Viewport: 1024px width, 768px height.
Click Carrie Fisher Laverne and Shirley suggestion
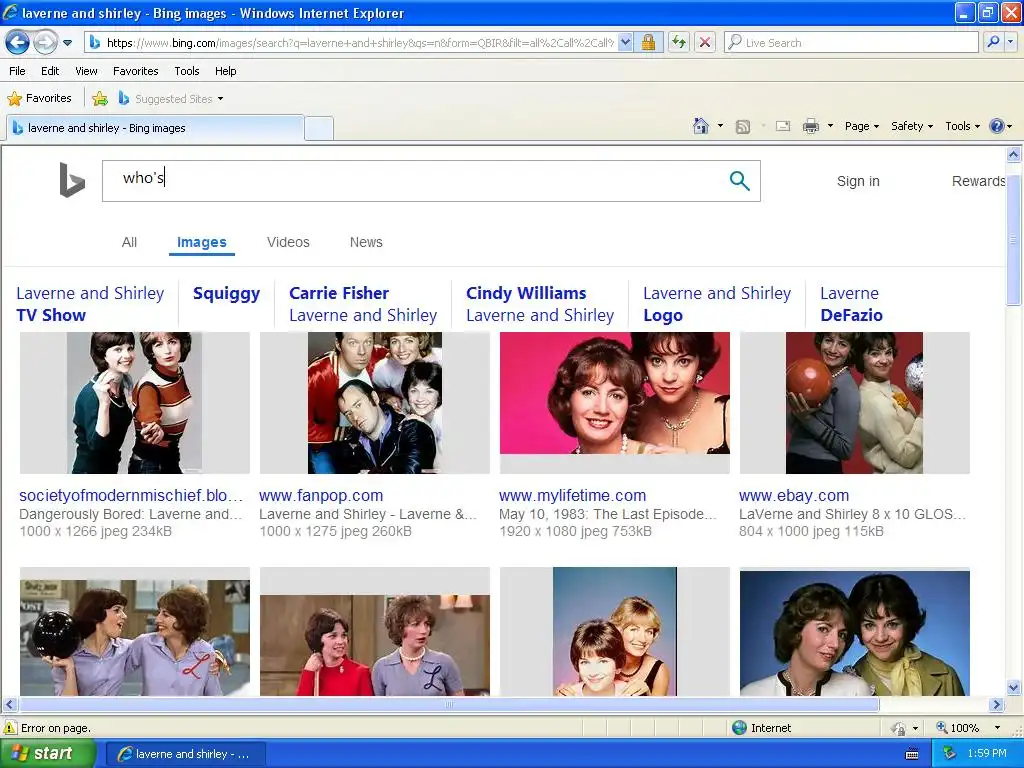[x=363, y=304]
